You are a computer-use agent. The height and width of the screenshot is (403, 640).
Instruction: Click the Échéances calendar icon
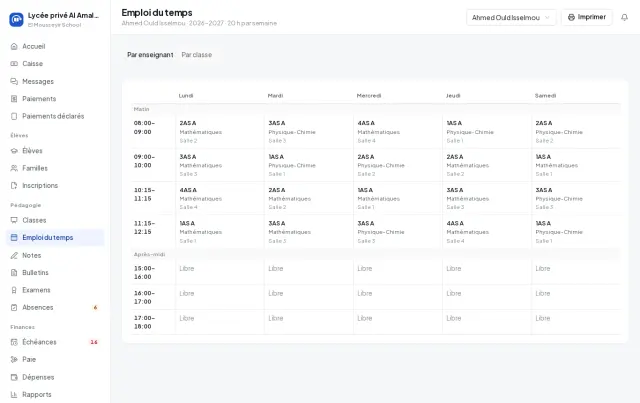(14, 342)
